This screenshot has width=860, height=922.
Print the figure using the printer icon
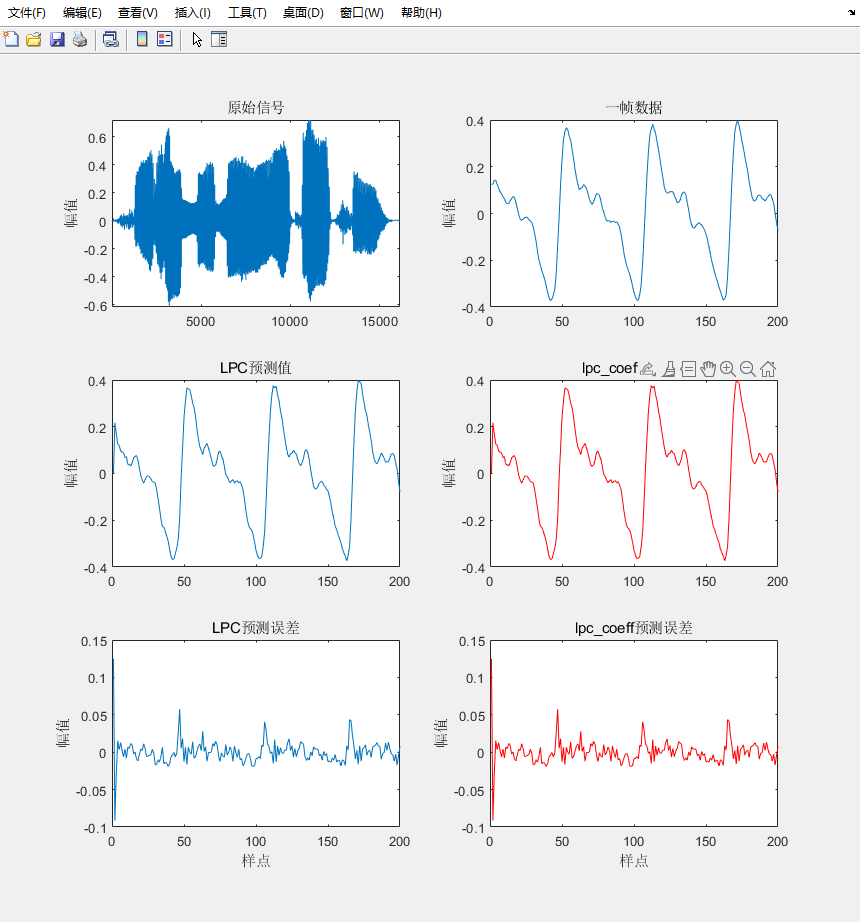pos(80,39)
